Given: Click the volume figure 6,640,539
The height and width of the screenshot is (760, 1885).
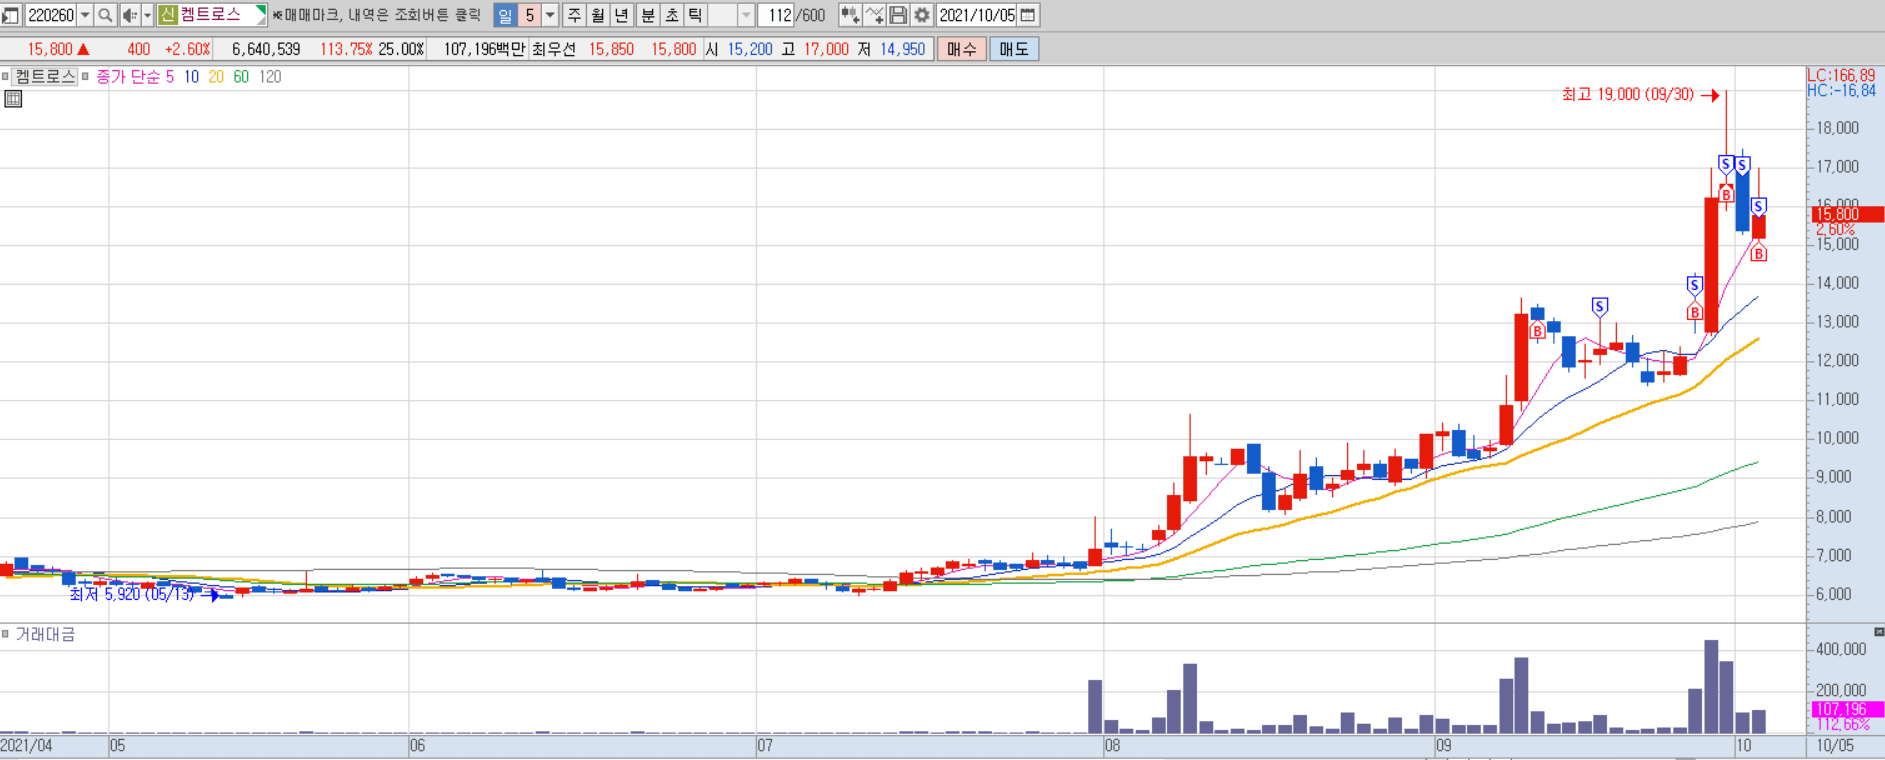Looking at the screenshot, I should (x=266, y=49).
